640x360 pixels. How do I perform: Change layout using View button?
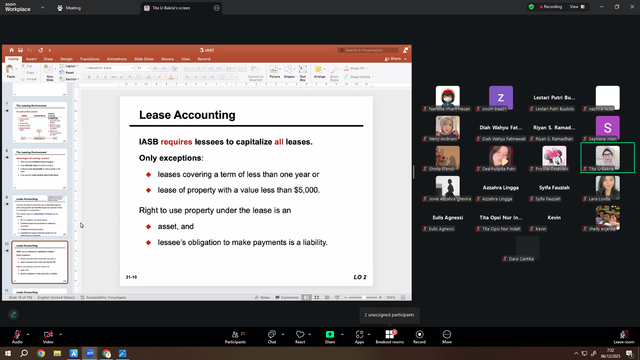pyautogui.click(x=578, y=7)
